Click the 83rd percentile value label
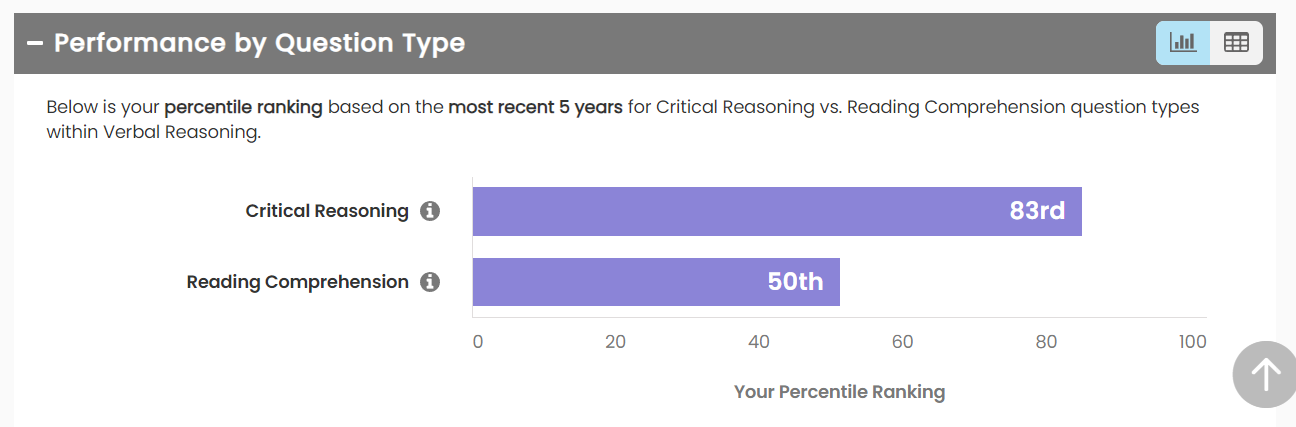 click(1037, 211)
